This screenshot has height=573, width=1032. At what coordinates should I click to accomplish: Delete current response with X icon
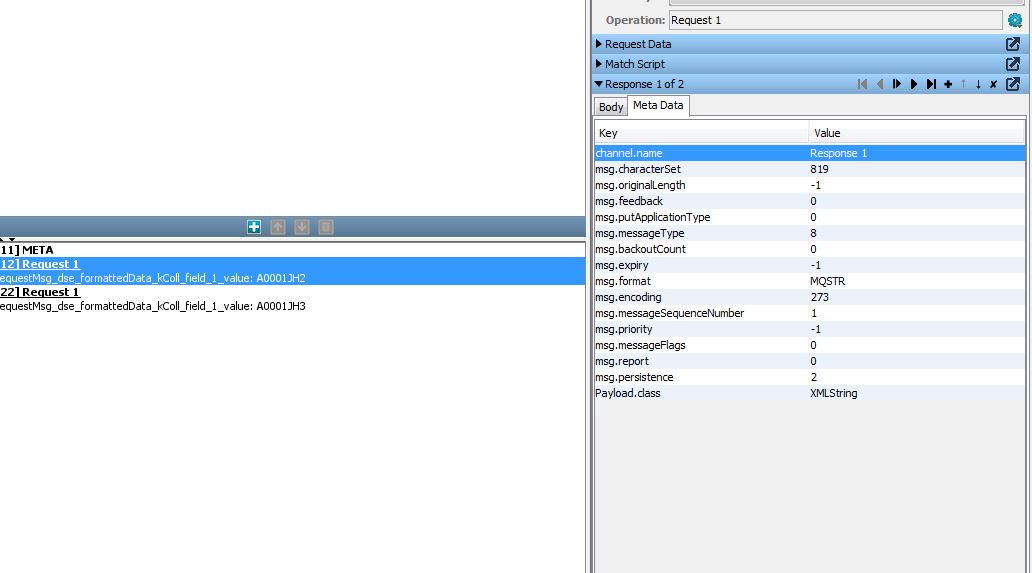coord(994,84)
